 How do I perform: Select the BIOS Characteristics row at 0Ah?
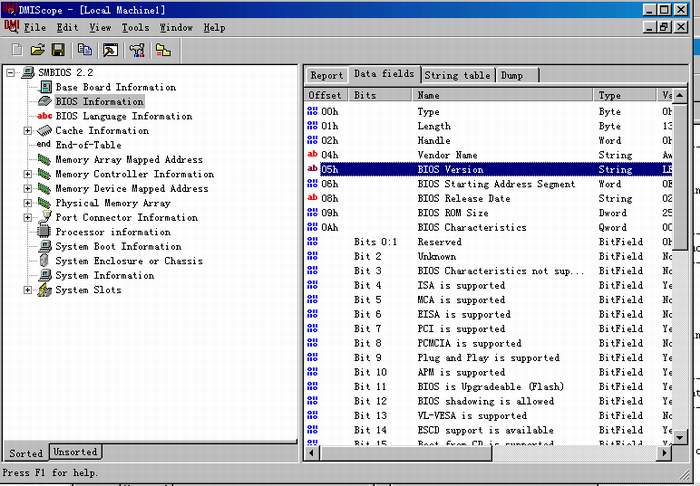489,227
